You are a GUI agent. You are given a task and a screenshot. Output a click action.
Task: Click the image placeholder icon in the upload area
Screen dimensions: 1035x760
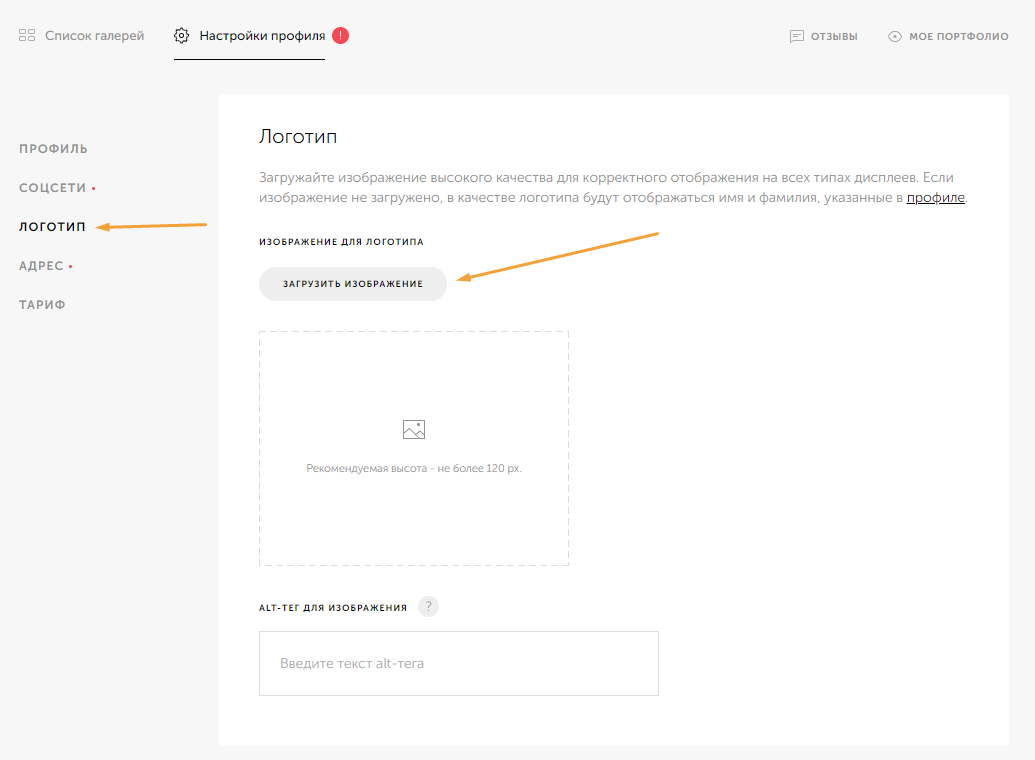414,430
